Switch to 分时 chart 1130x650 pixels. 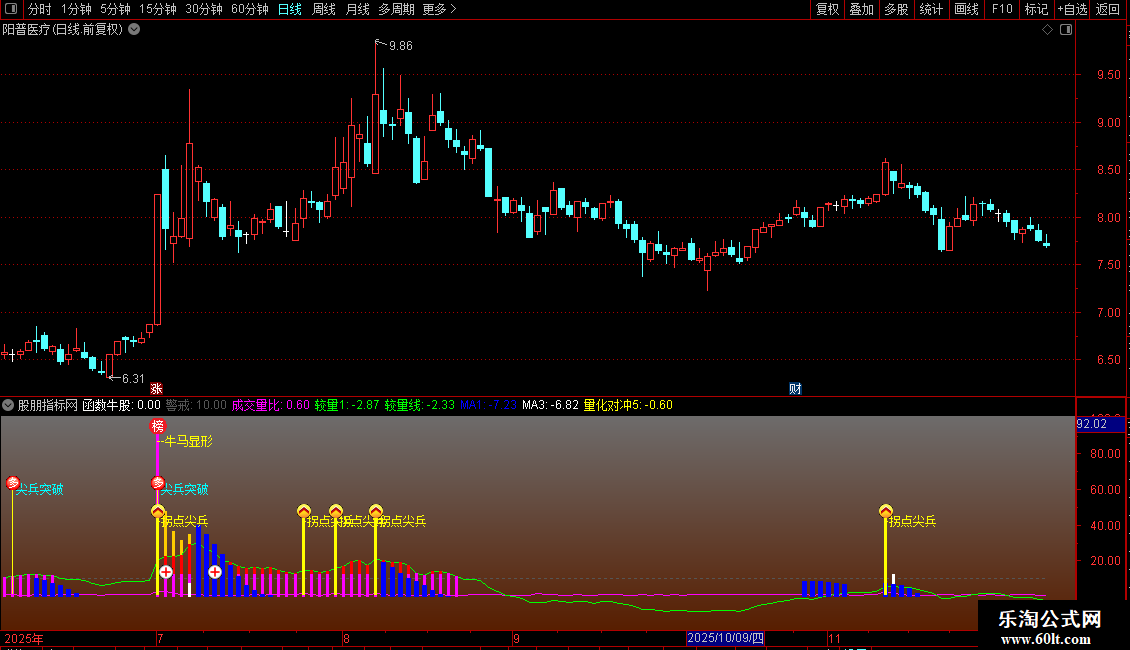[40, 9]
